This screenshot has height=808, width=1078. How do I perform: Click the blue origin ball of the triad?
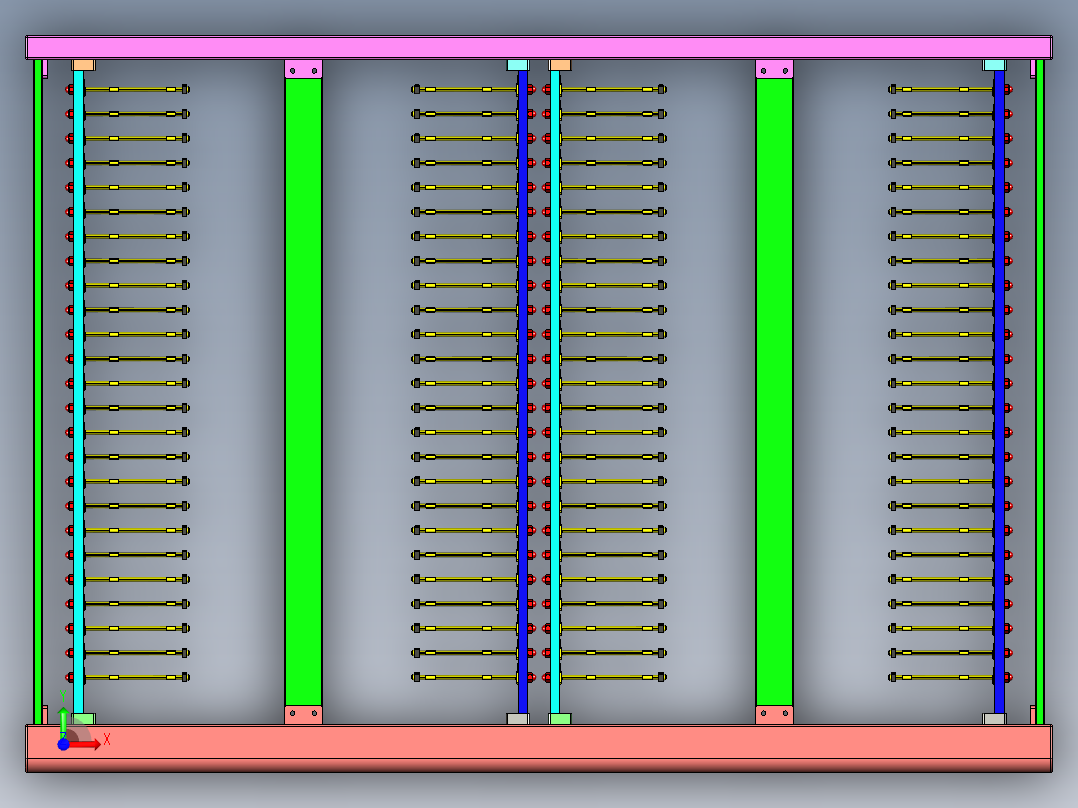click(x=63, y=744)
